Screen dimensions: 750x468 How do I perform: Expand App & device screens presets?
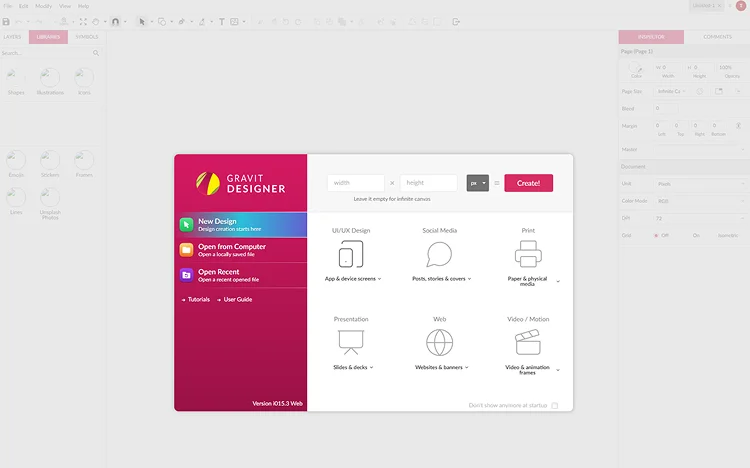click(353, 279)
